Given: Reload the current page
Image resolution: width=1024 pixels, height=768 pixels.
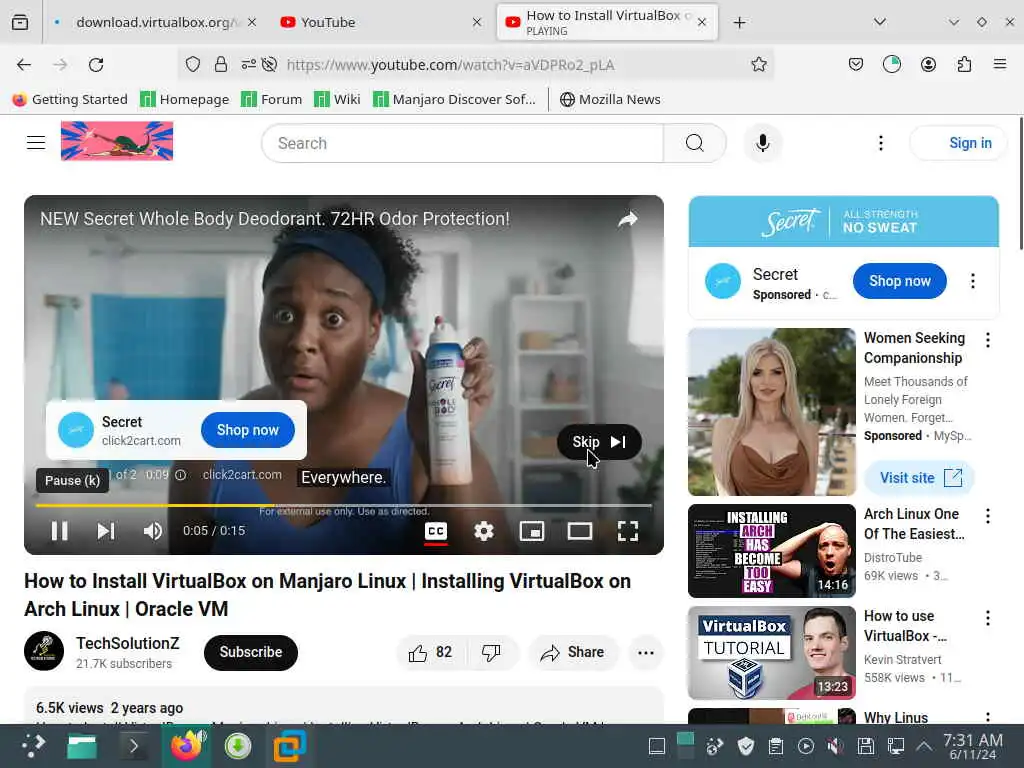Looking at the screenshot, I should tap(96, 65).
